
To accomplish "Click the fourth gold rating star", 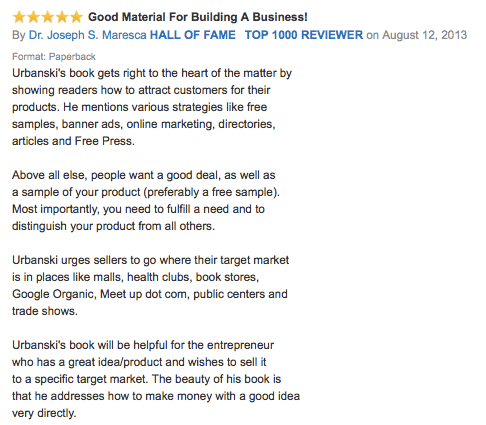I will [62, 17].
